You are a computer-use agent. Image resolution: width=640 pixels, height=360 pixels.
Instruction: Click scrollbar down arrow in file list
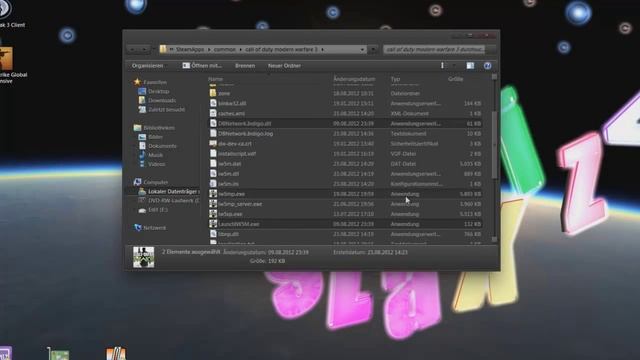(494, 240)
